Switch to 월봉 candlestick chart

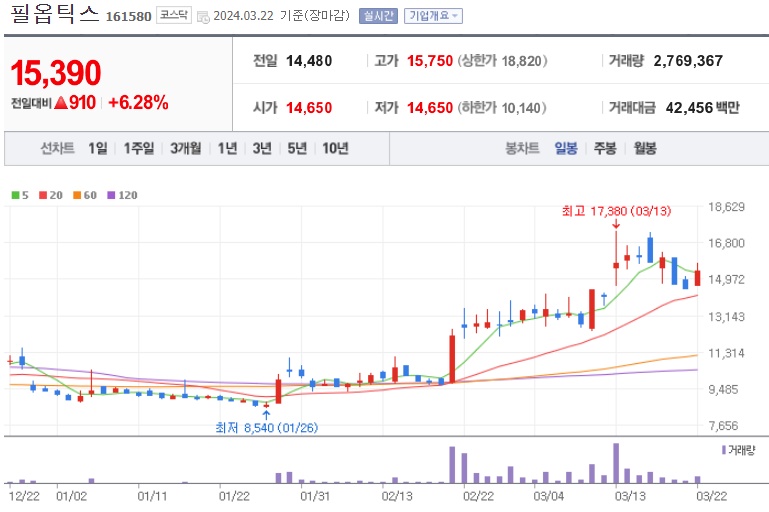tap(644, 148)
